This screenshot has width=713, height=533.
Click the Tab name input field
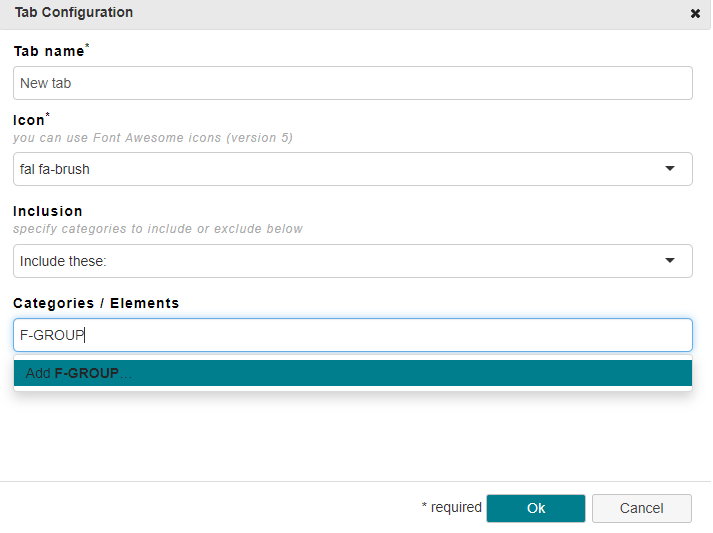click(353, 83)
